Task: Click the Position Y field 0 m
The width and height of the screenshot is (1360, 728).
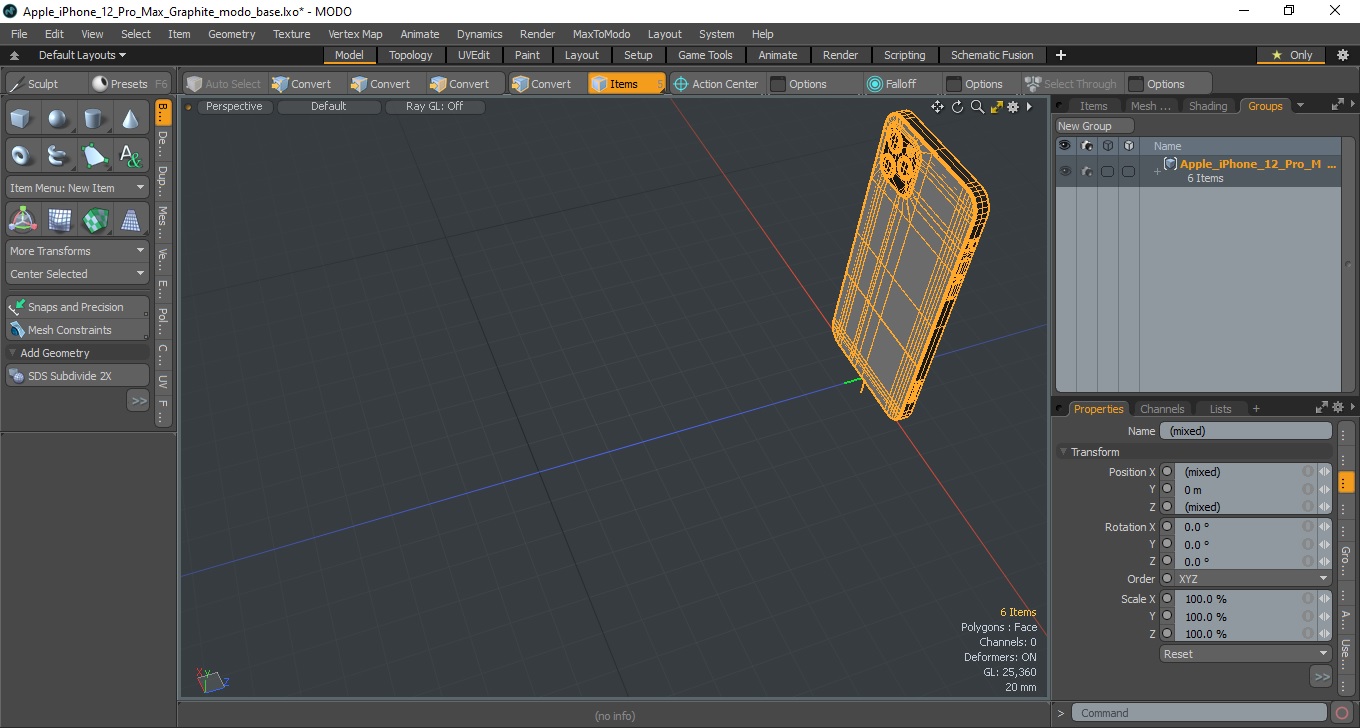Action: click(1238, 490)
